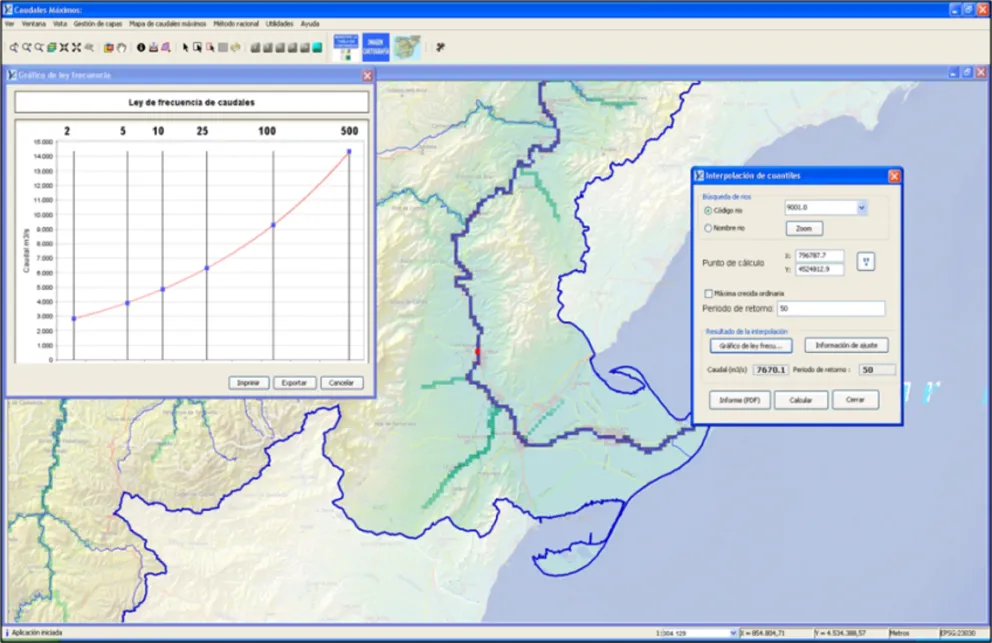Click the chart data point at return period 100
This screenshot has width=992, height=643.
point(273,225)
